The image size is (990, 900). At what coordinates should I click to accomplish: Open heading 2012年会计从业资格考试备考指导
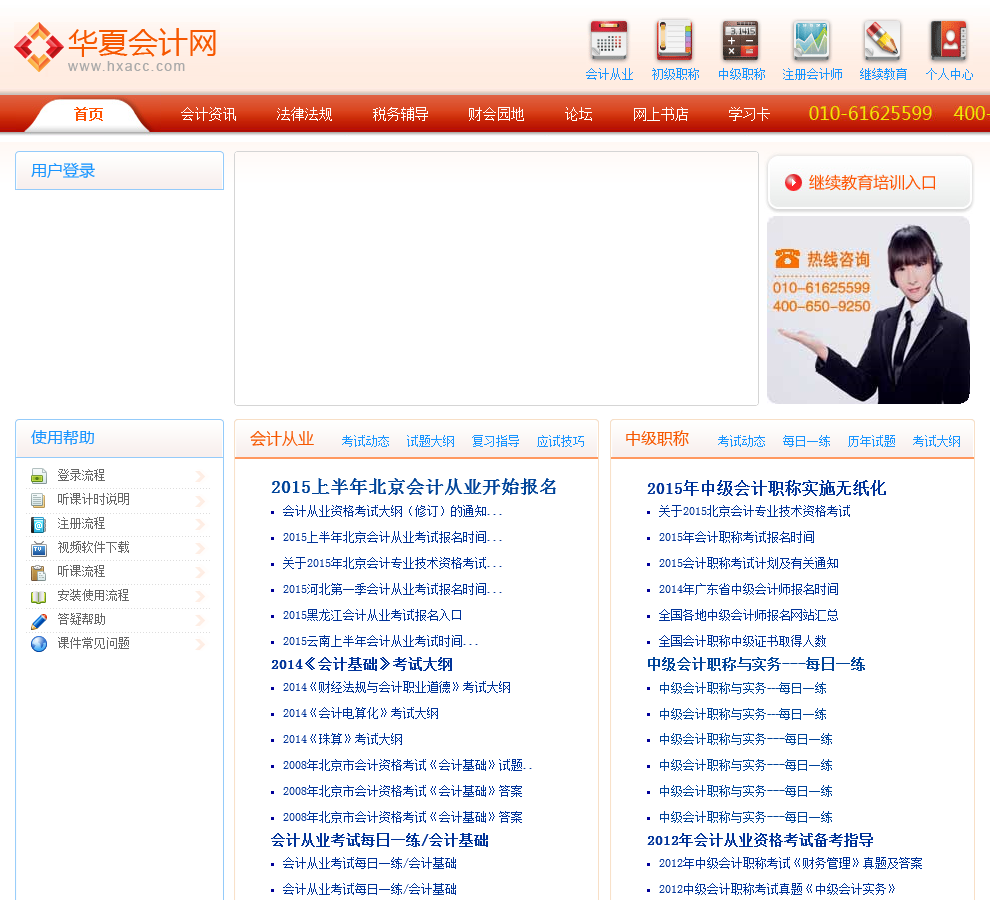pyautogui.click(x=760, y=840)
